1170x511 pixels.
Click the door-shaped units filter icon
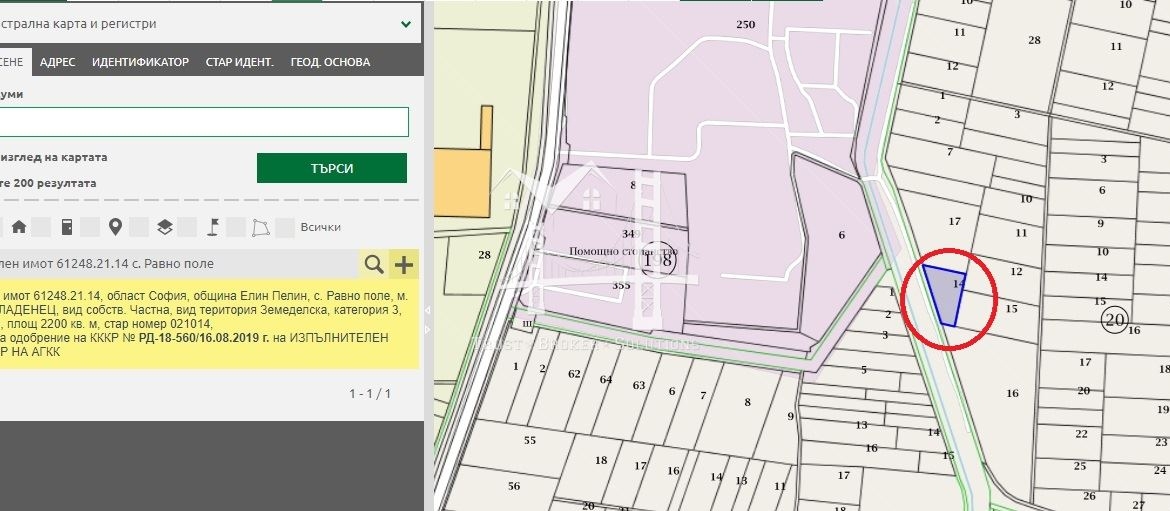67,227
